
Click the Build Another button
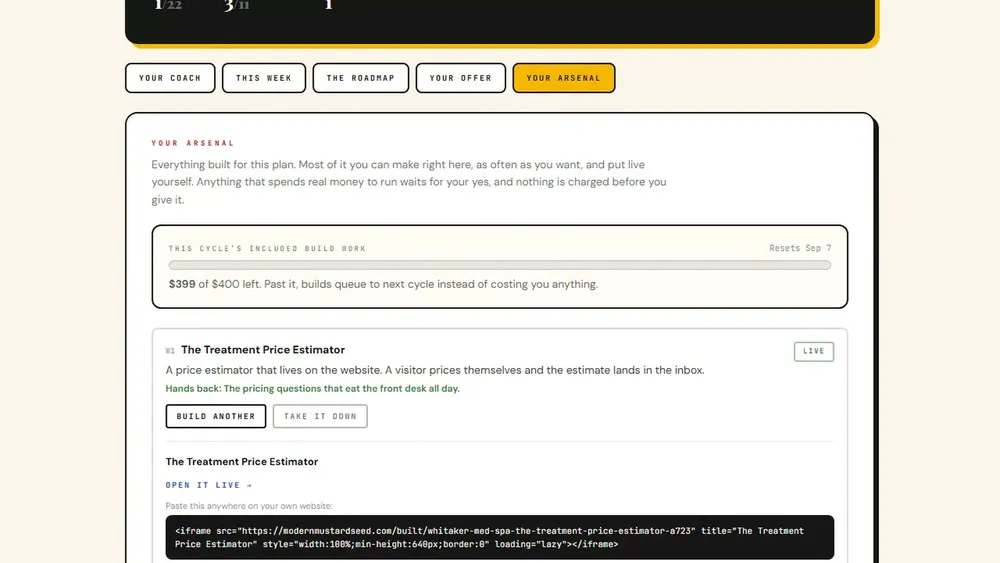pyautogui.click(x=216, y=416)
